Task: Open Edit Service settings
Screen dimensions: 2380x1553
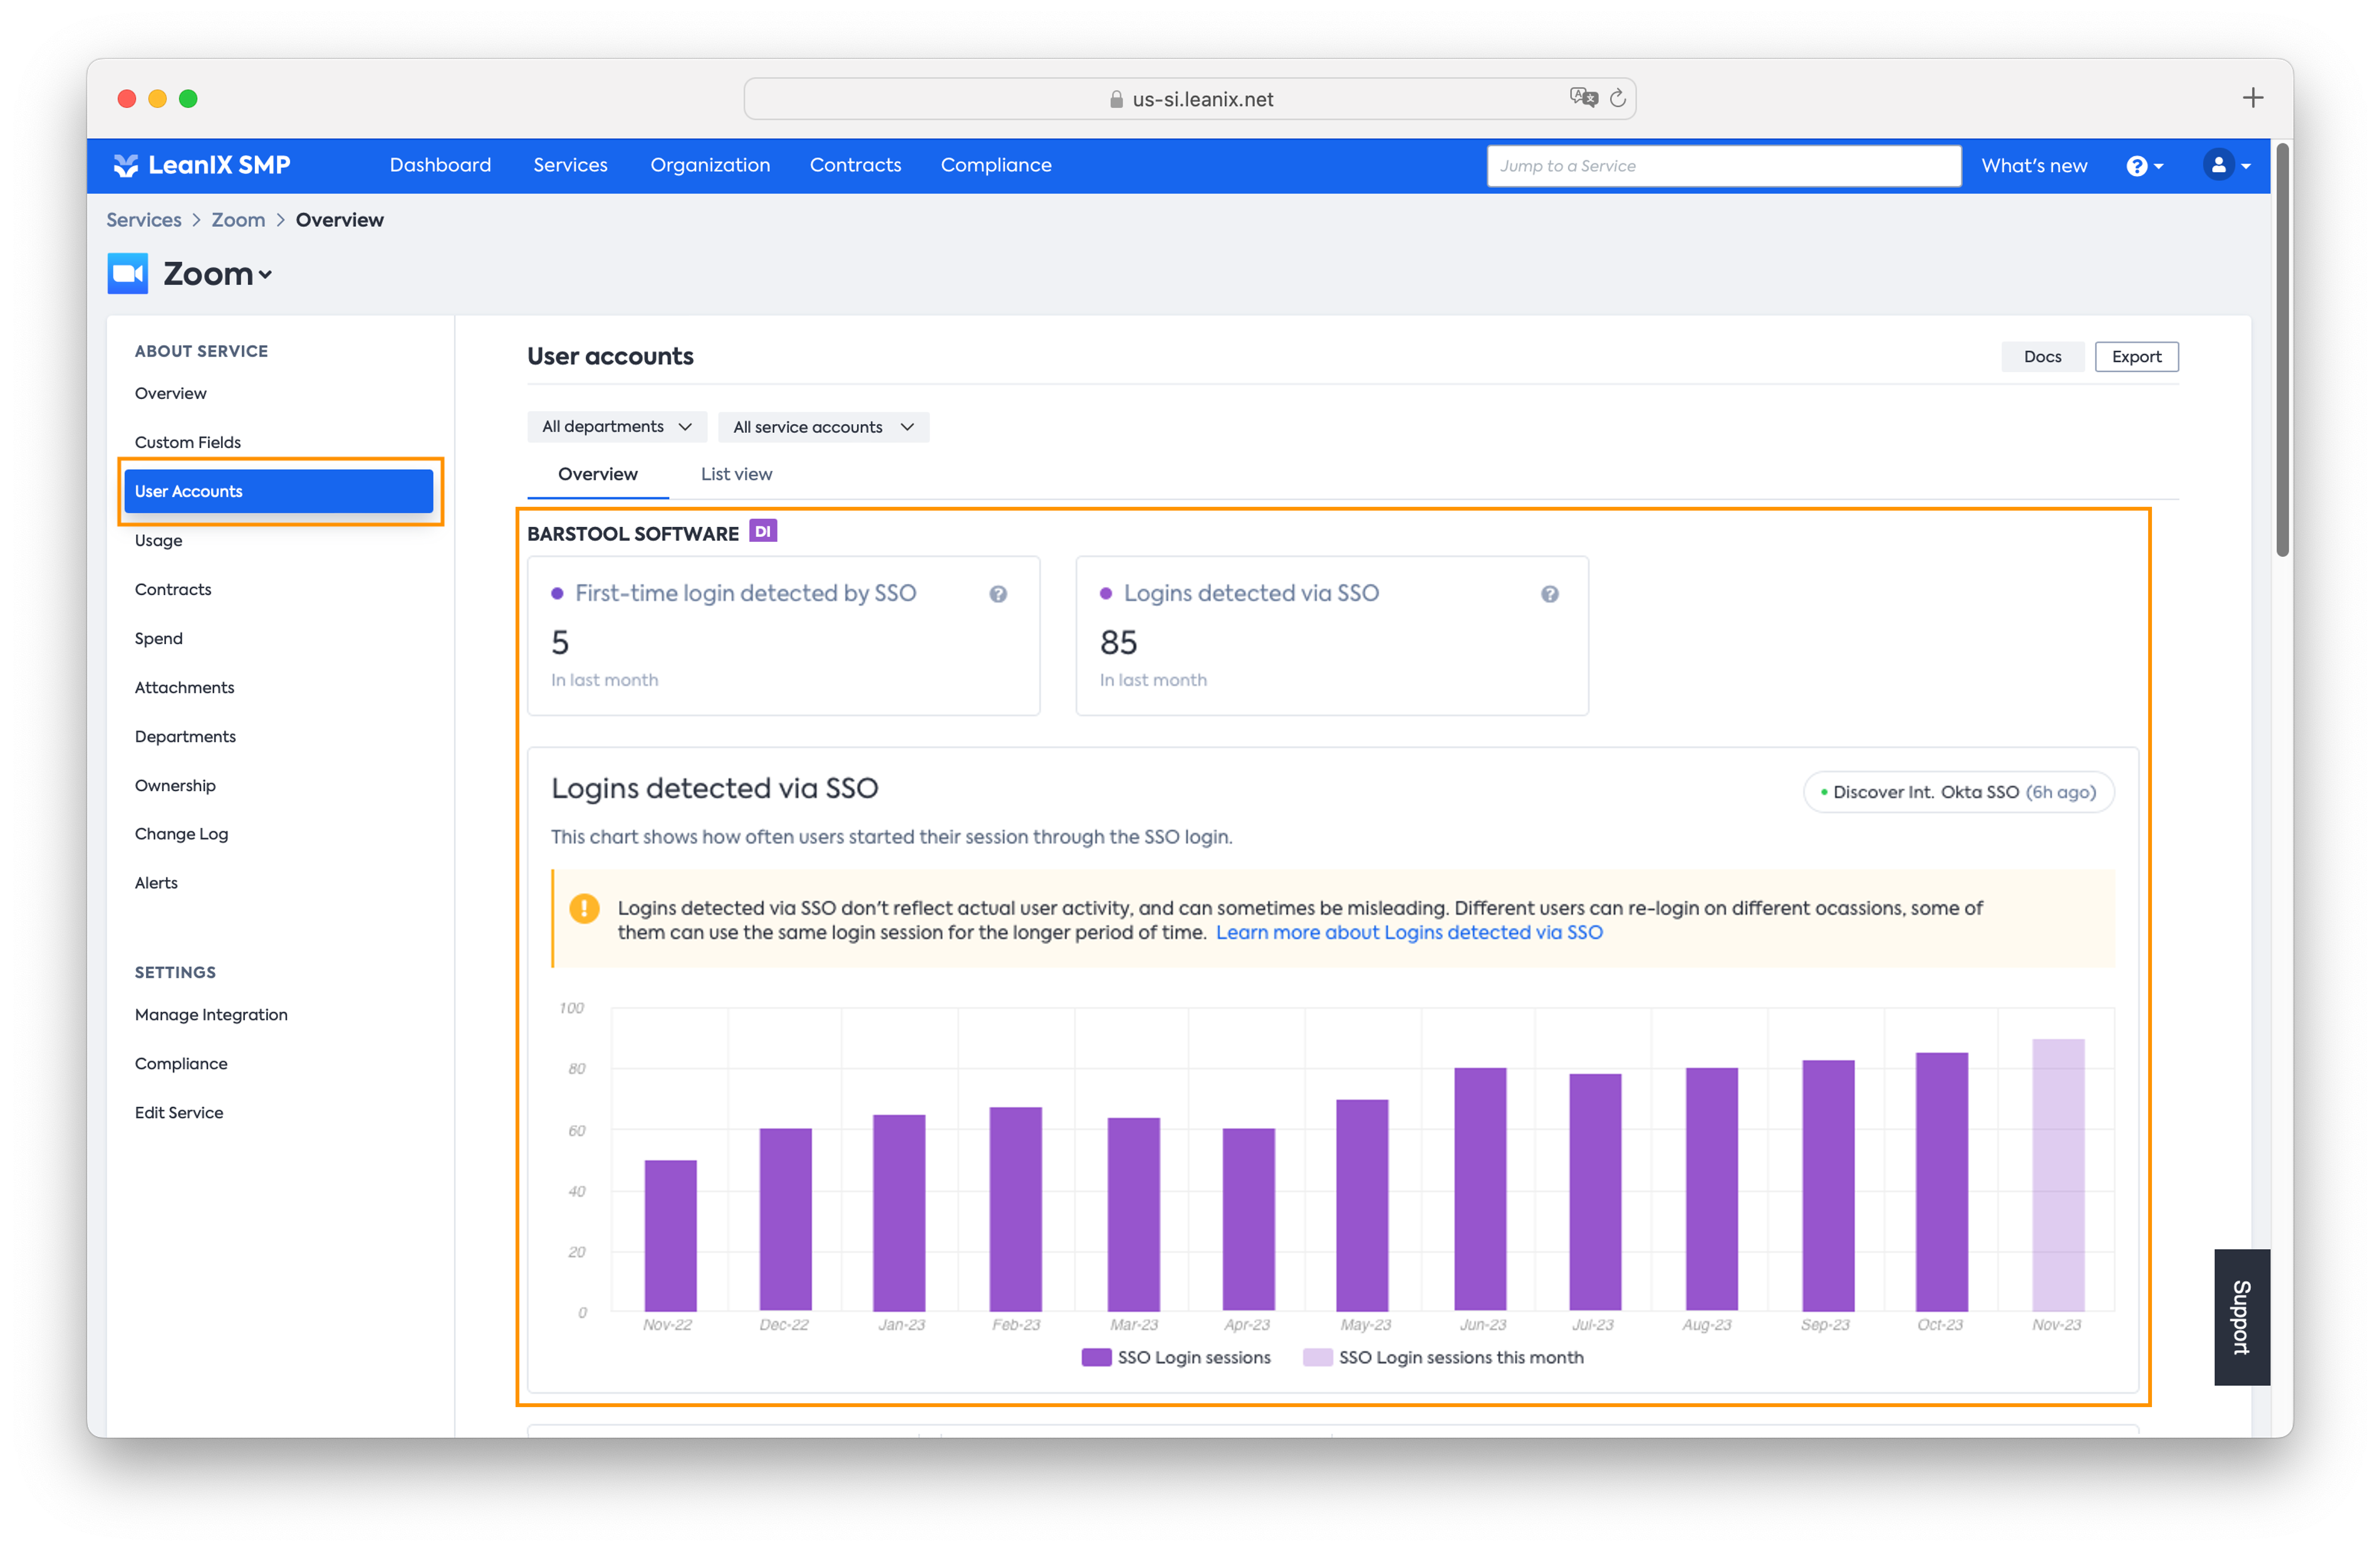Action: coord(180,1112)
